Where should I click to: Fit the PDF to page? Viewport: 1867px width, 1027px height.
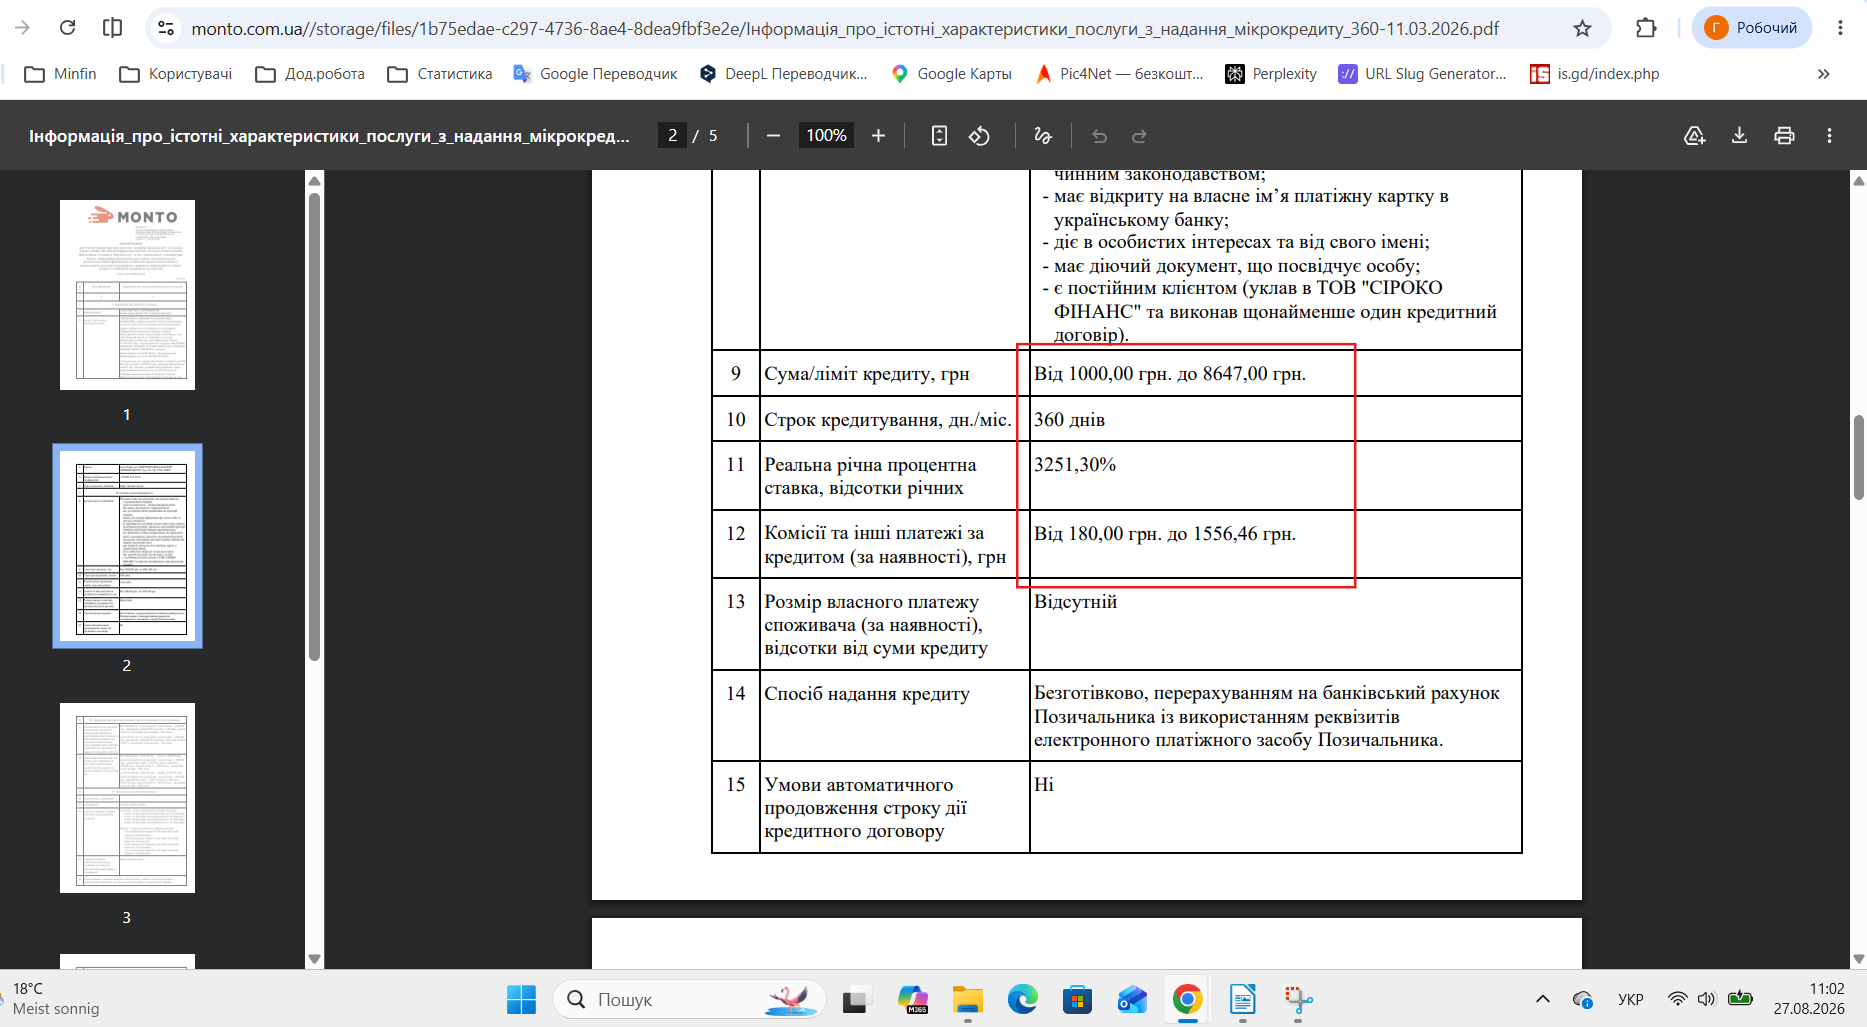(939, 136)
